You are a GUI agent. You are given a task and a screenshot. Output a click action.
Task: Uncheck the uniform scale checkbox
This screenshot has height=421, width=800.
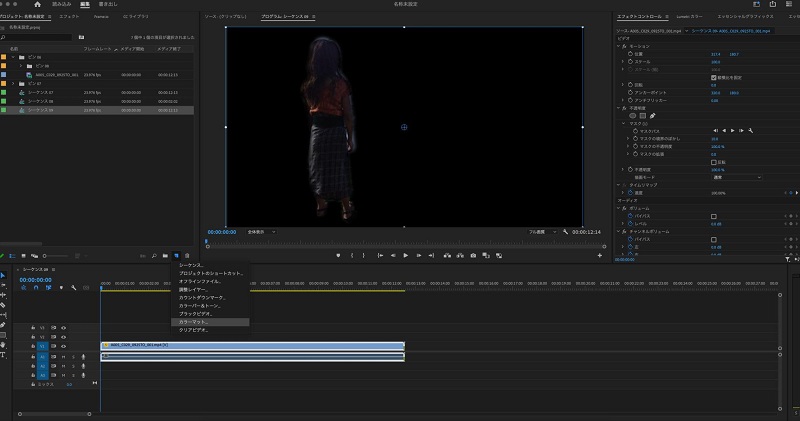point(714,78)
